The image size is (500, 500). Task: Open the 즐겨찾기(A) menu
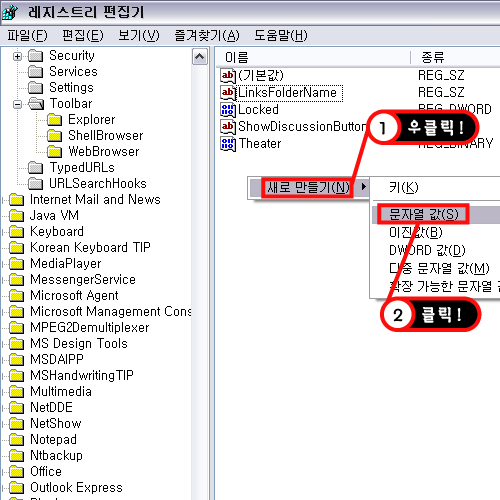(x=207, y=35)
